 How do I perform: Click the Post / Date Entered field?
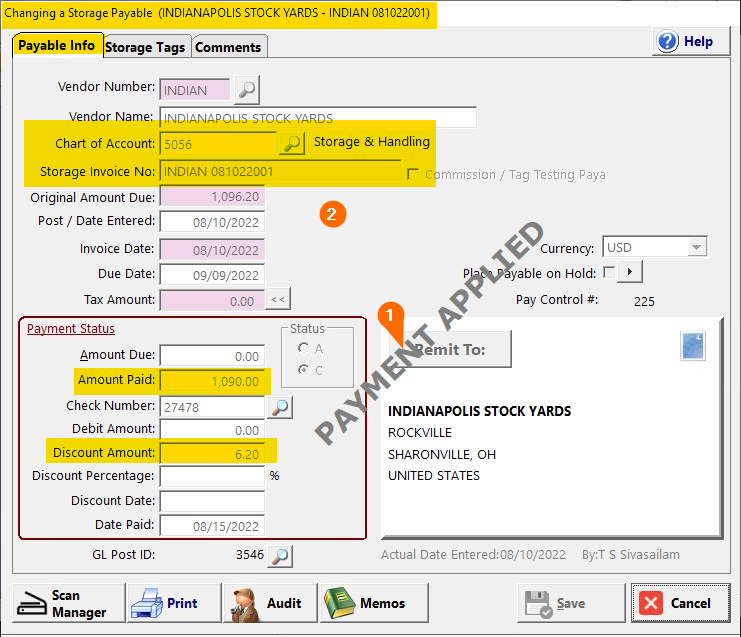tap(212, 222)
